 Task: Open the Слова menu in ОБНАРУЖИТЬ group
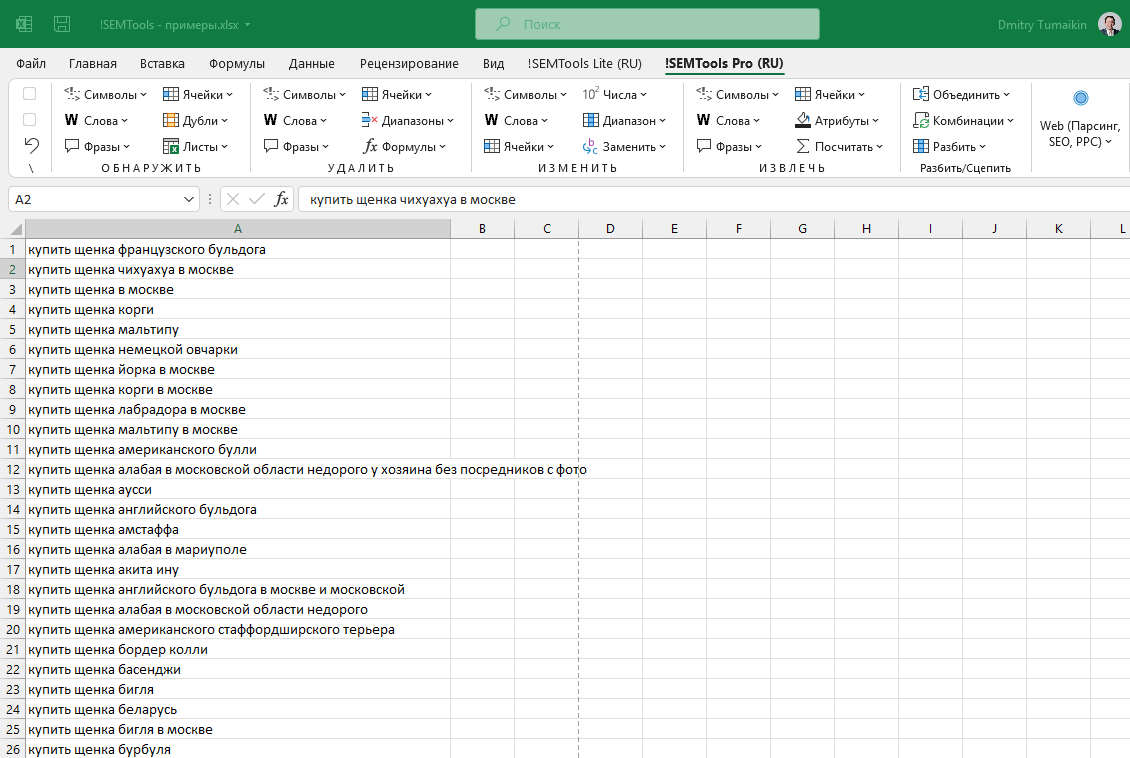tap(96, 120)
